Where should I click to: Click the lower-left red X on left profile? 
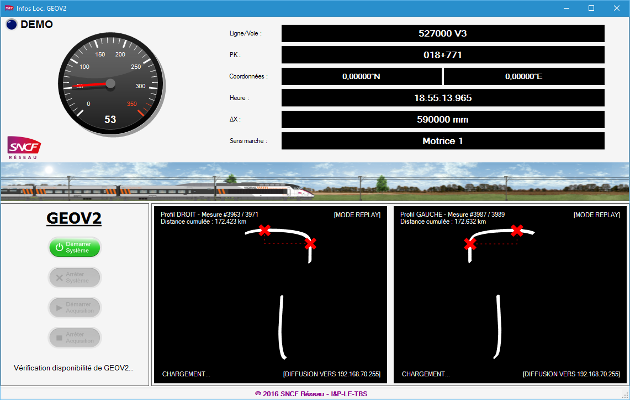[469, 243]
